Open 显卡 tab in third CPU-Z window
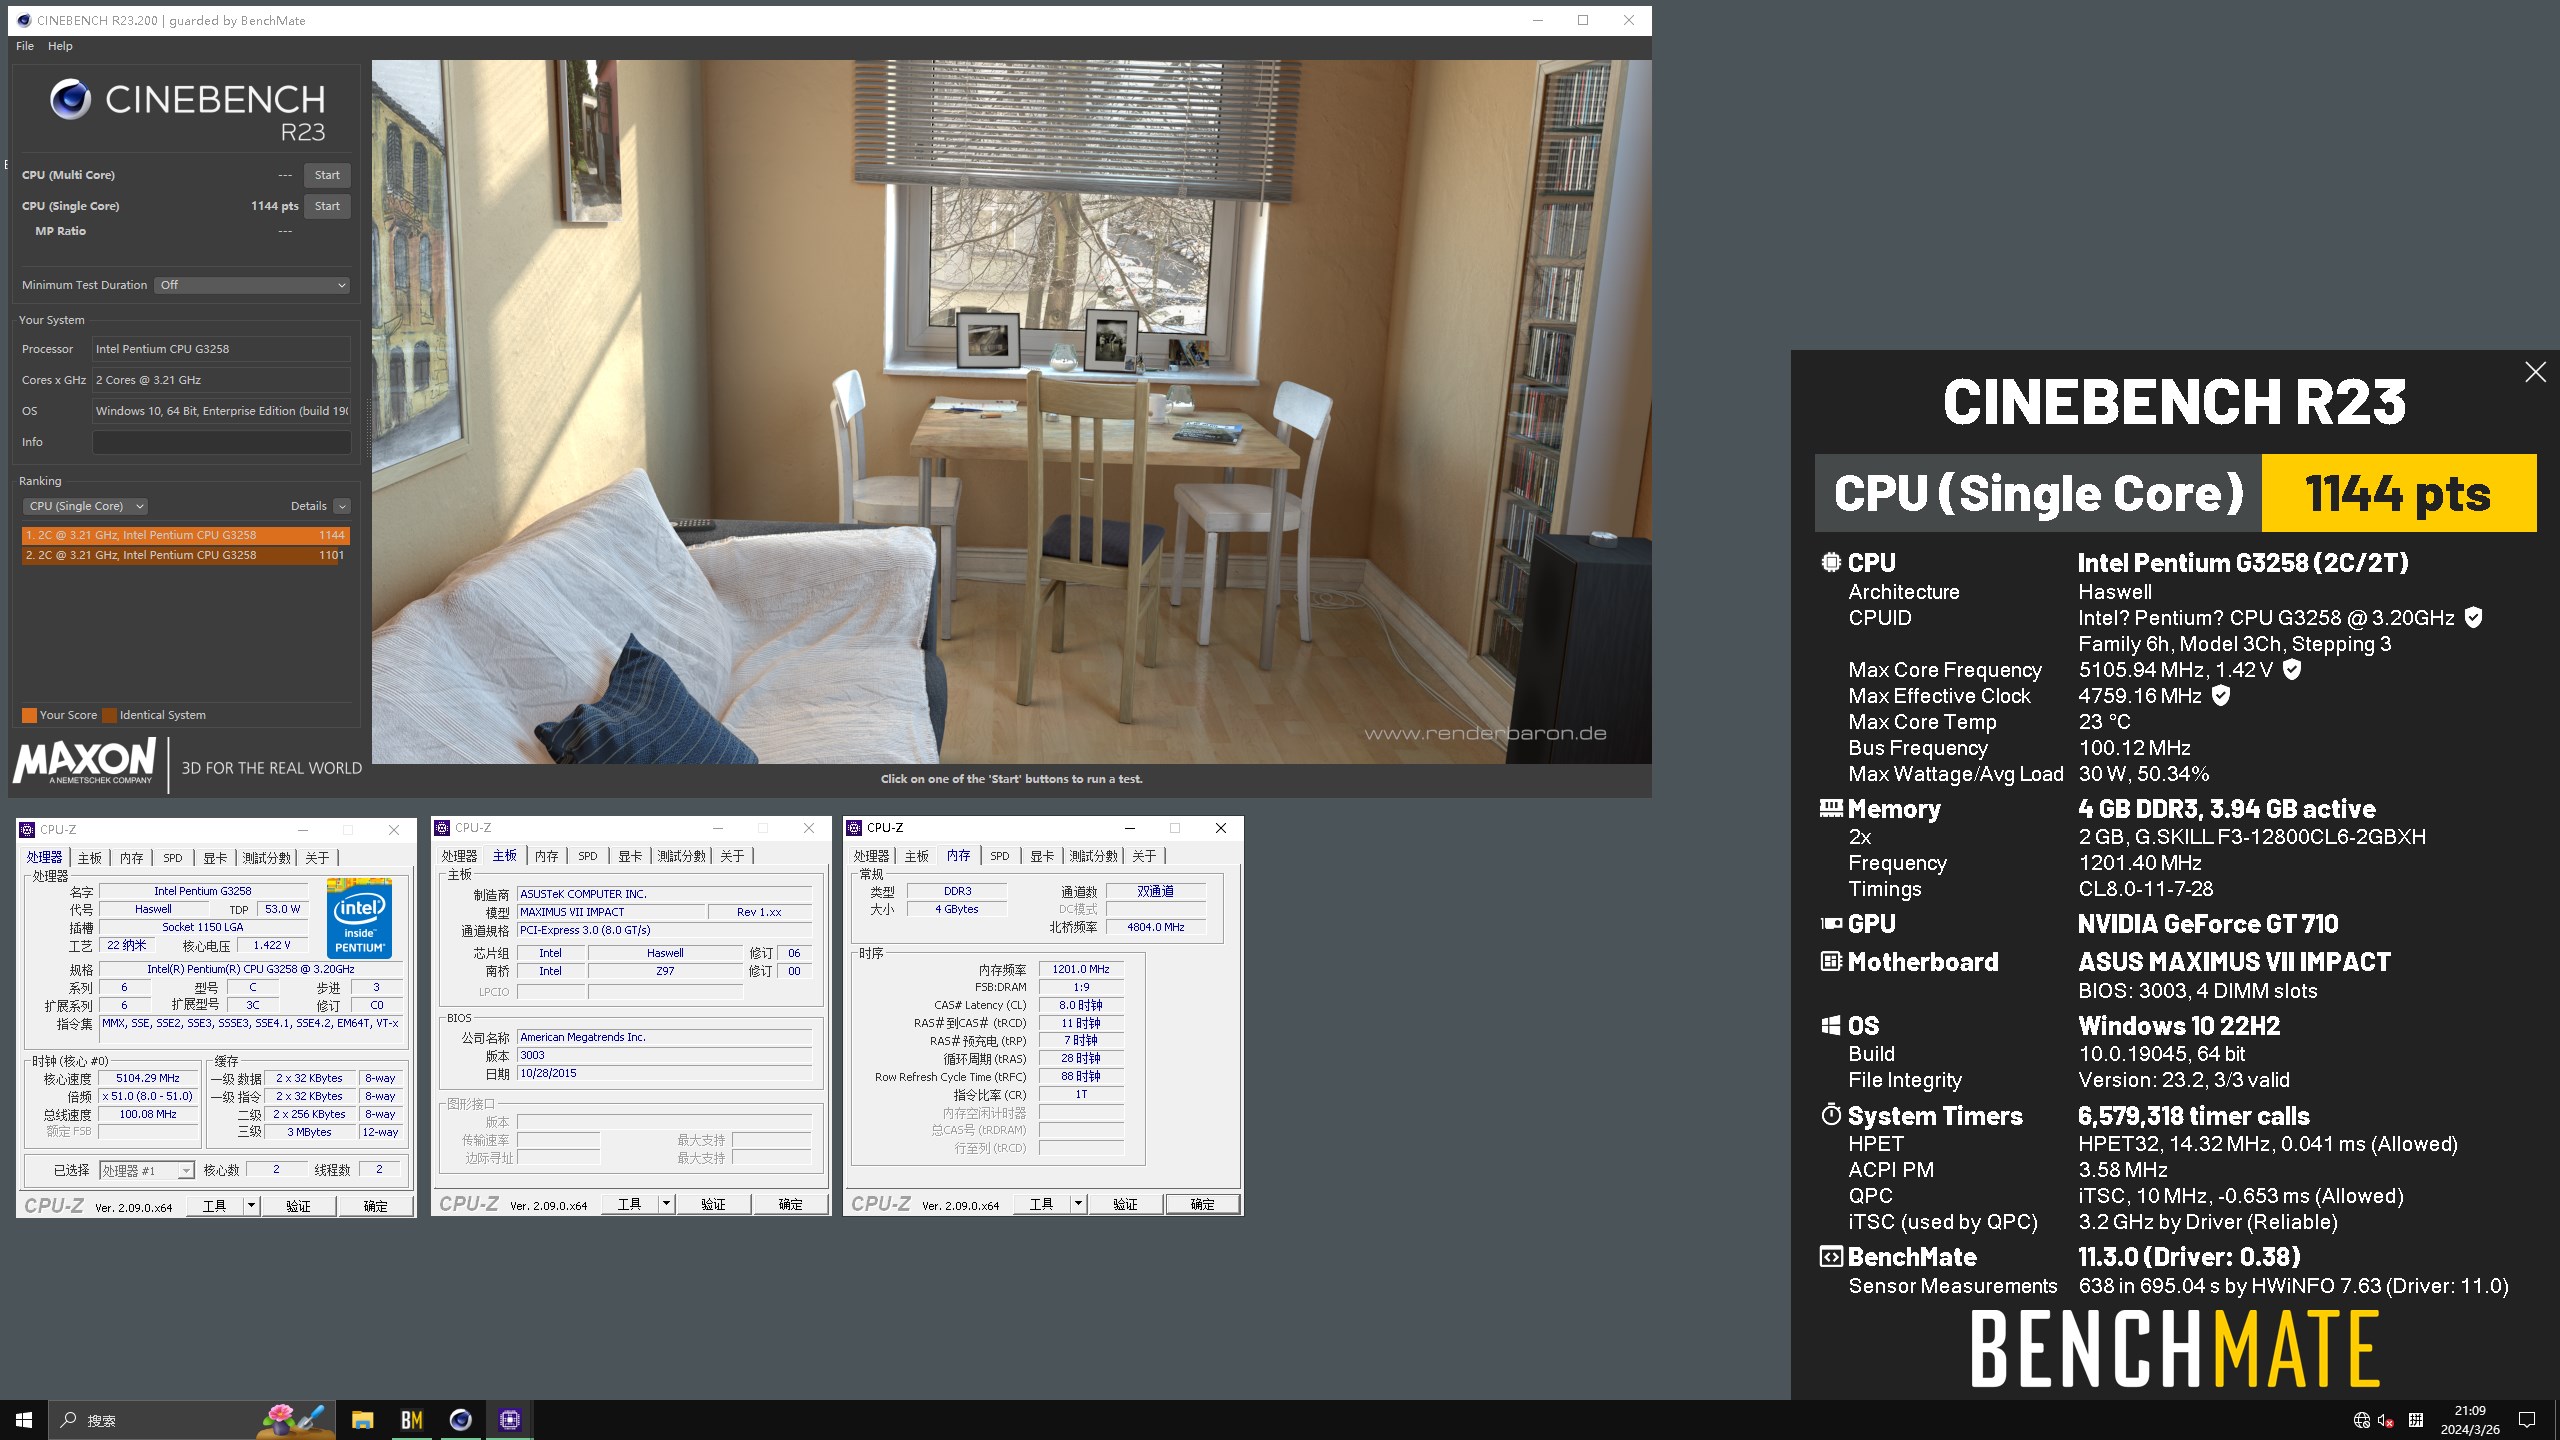The width and height of the screenshot is (2560, 1440). 1042,856
